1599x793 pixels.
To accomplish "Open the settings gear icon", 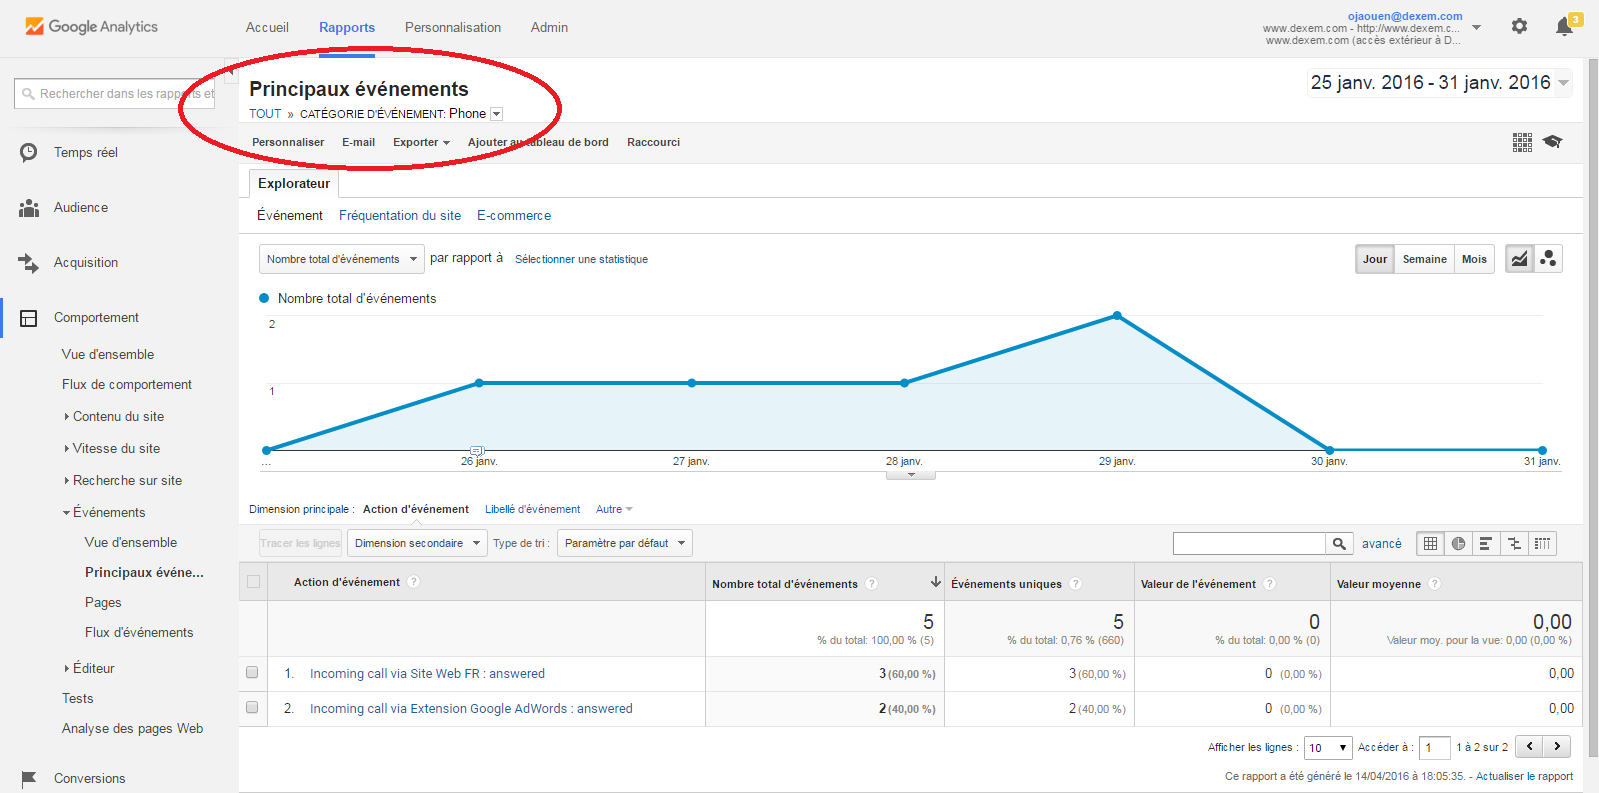I will click(x=1519, y=27).
